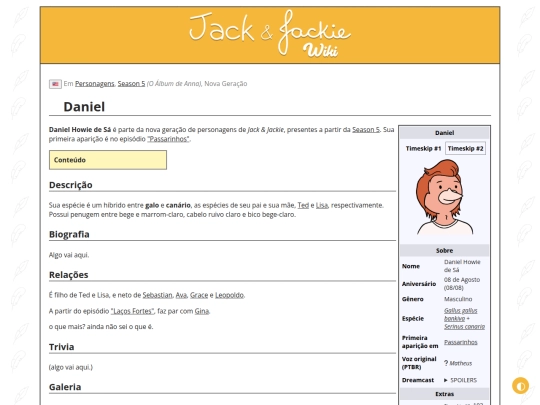
Task: Open the Personagens breadcrumb link
Action: point(94,84)
